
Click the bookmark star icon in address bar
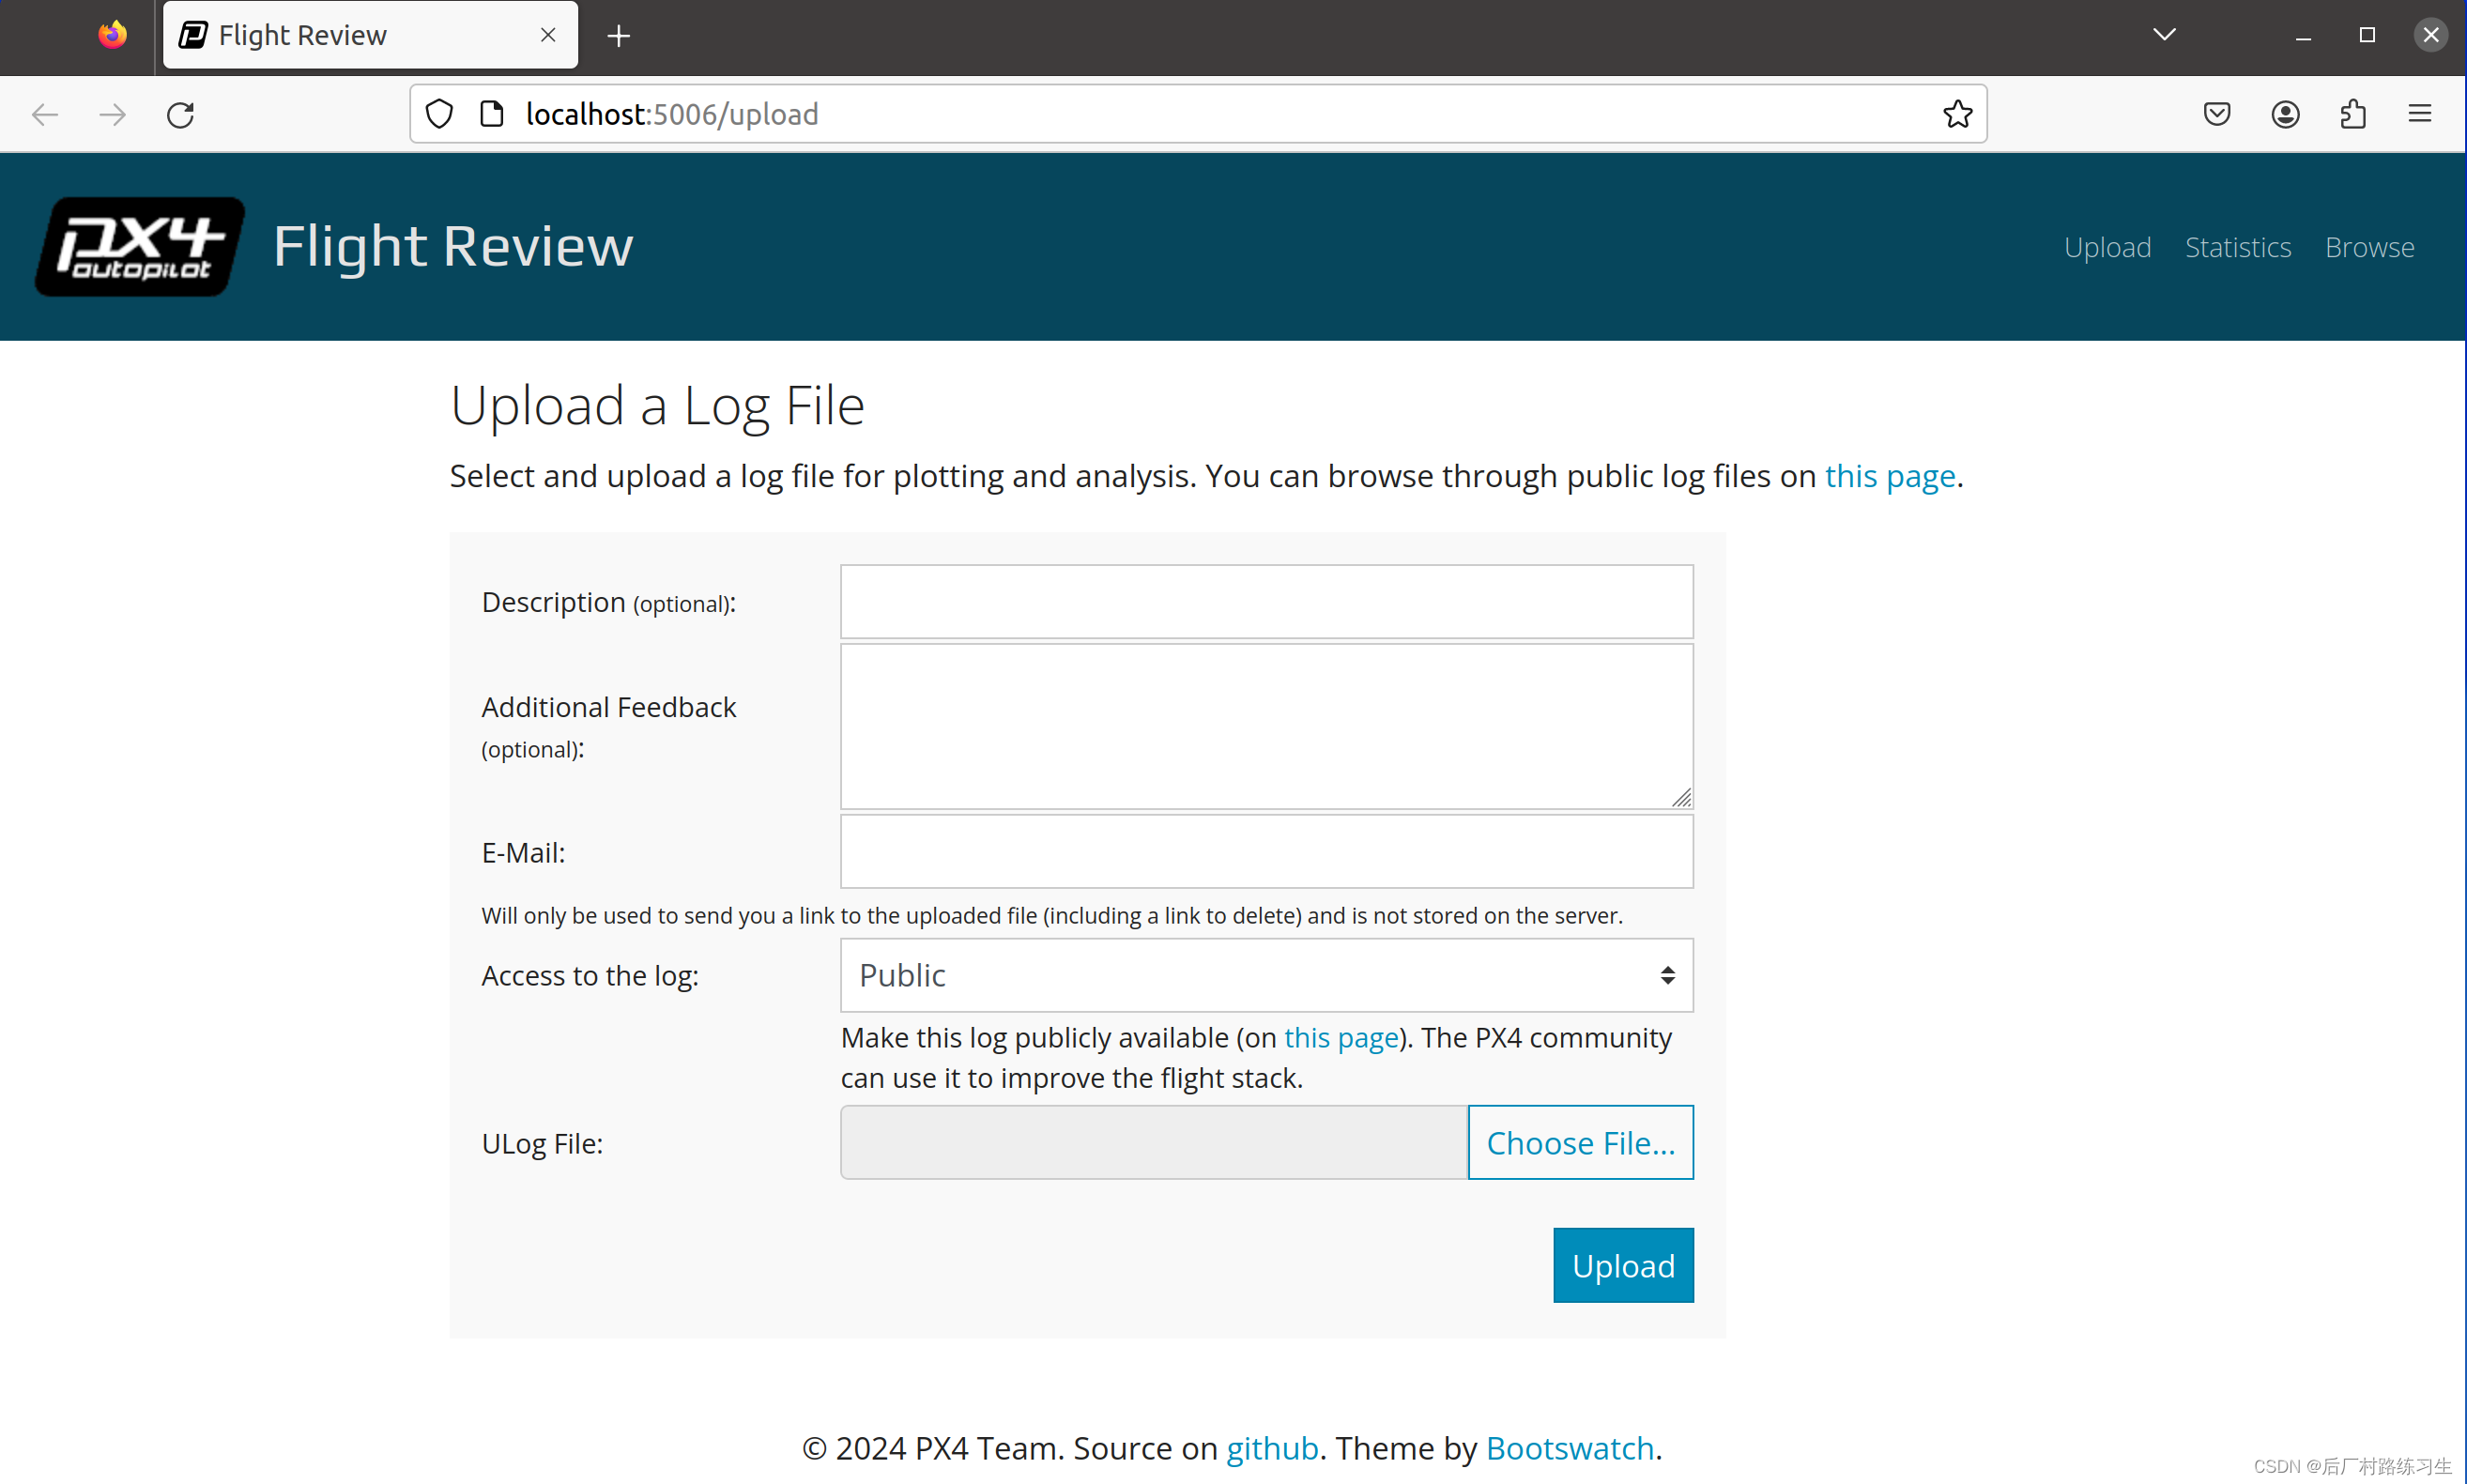(x=1958, y=115)
